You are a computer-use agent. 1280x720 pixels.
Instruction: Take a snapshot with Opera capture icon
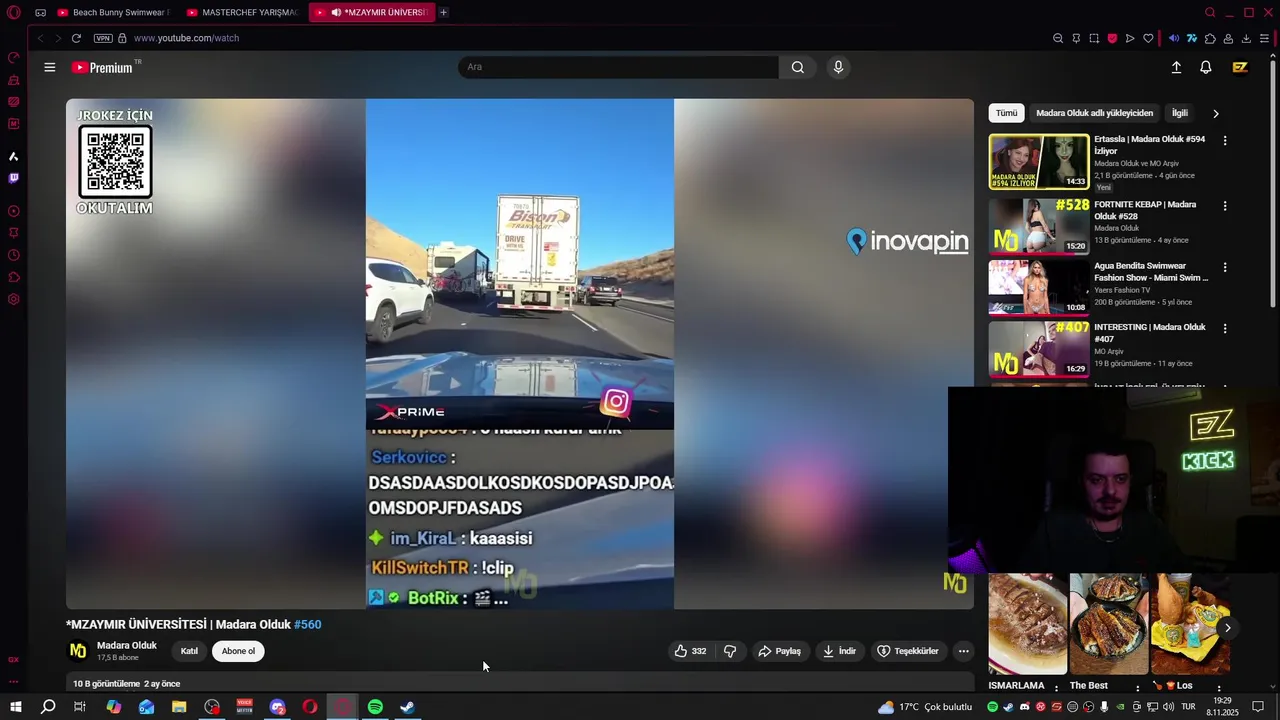[x=1094, y=38]
